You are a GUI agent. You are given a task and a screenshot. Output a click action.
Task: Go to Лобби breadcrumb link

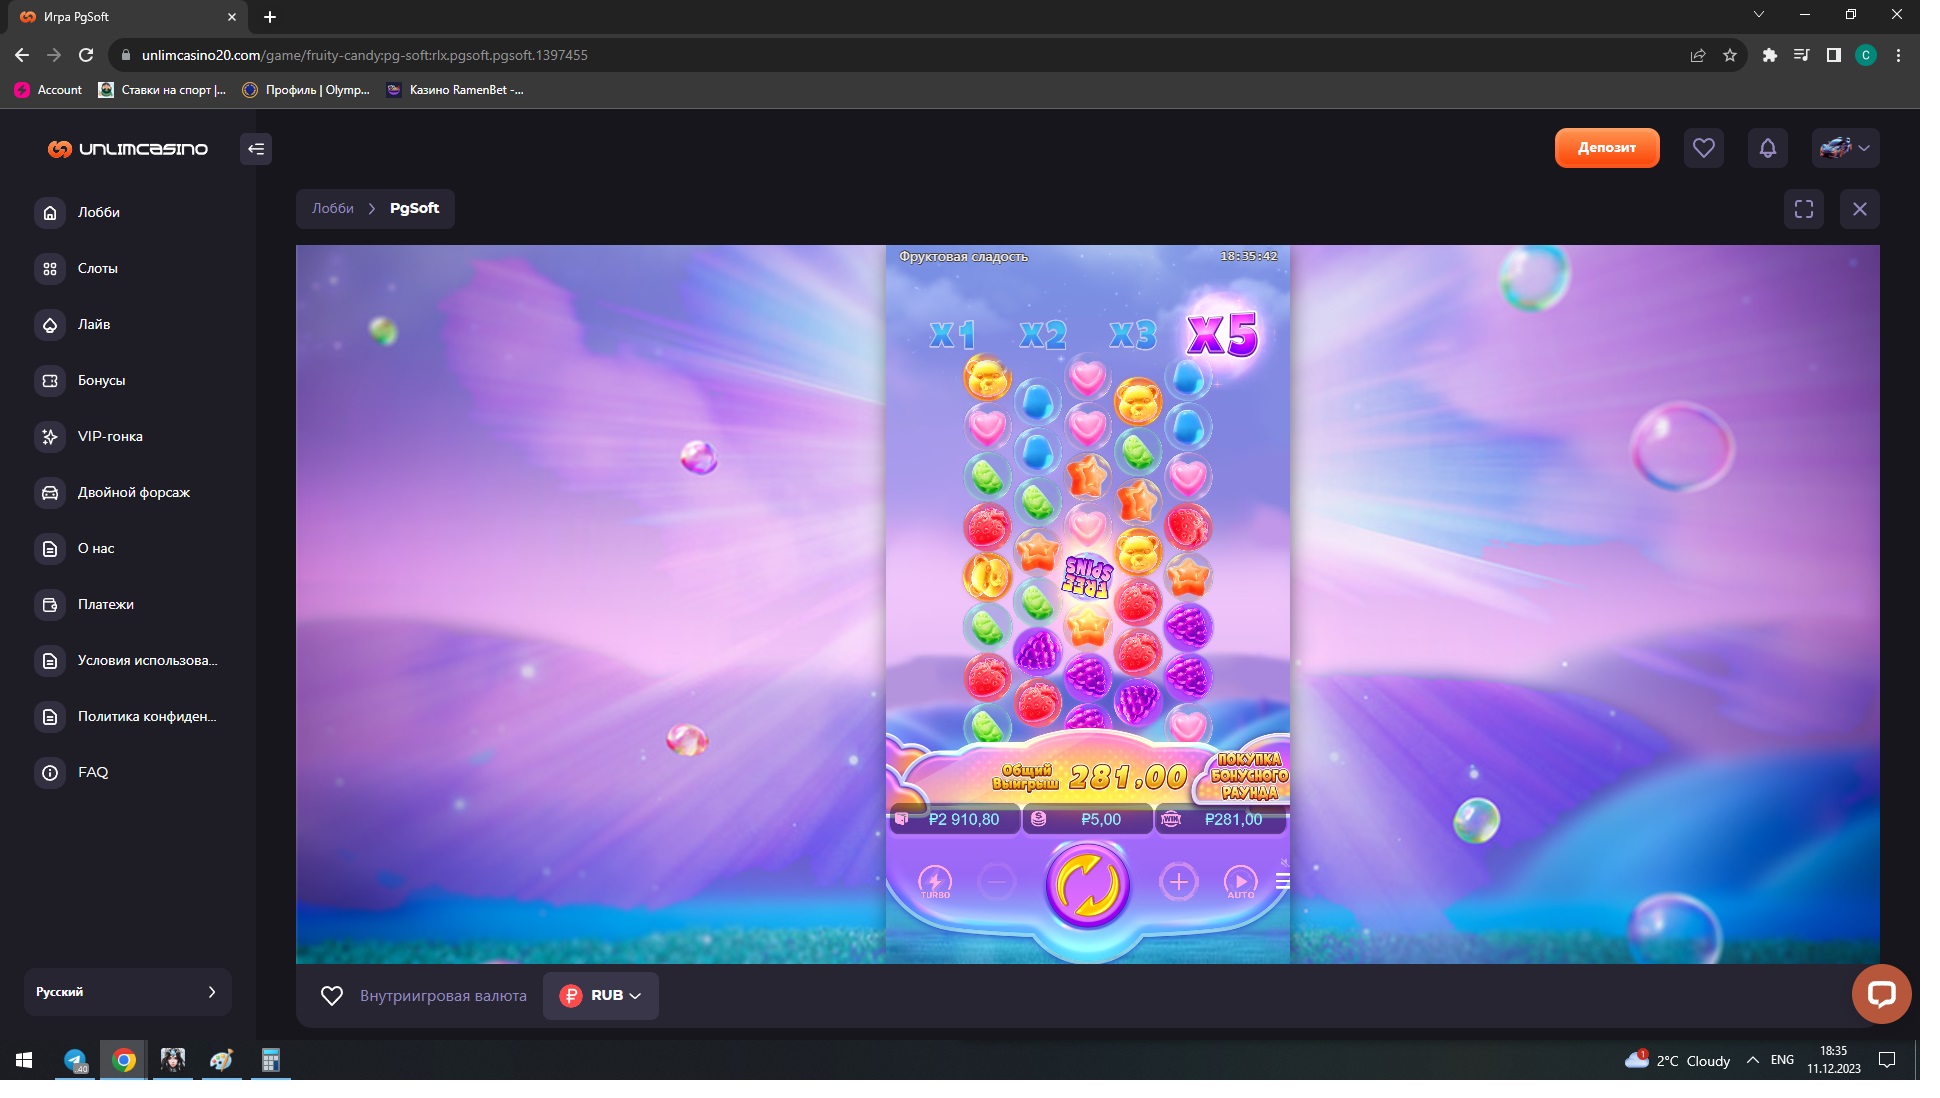pos(332,208)
